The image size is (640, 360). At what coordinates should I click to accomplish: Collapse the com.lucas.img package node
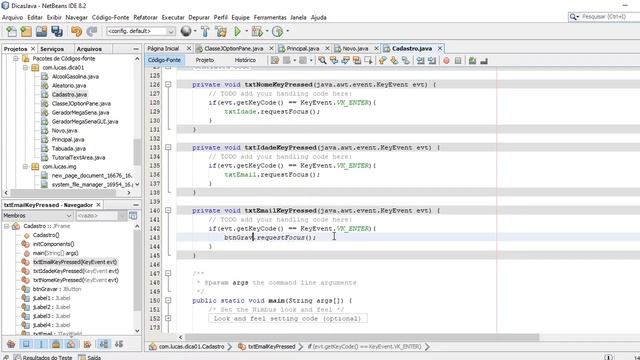pos(25,167)
